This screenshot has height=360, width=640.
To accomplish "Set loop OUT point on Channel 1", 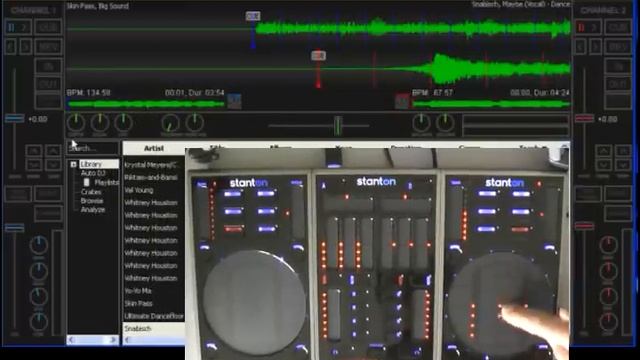I will coord(49,84).
